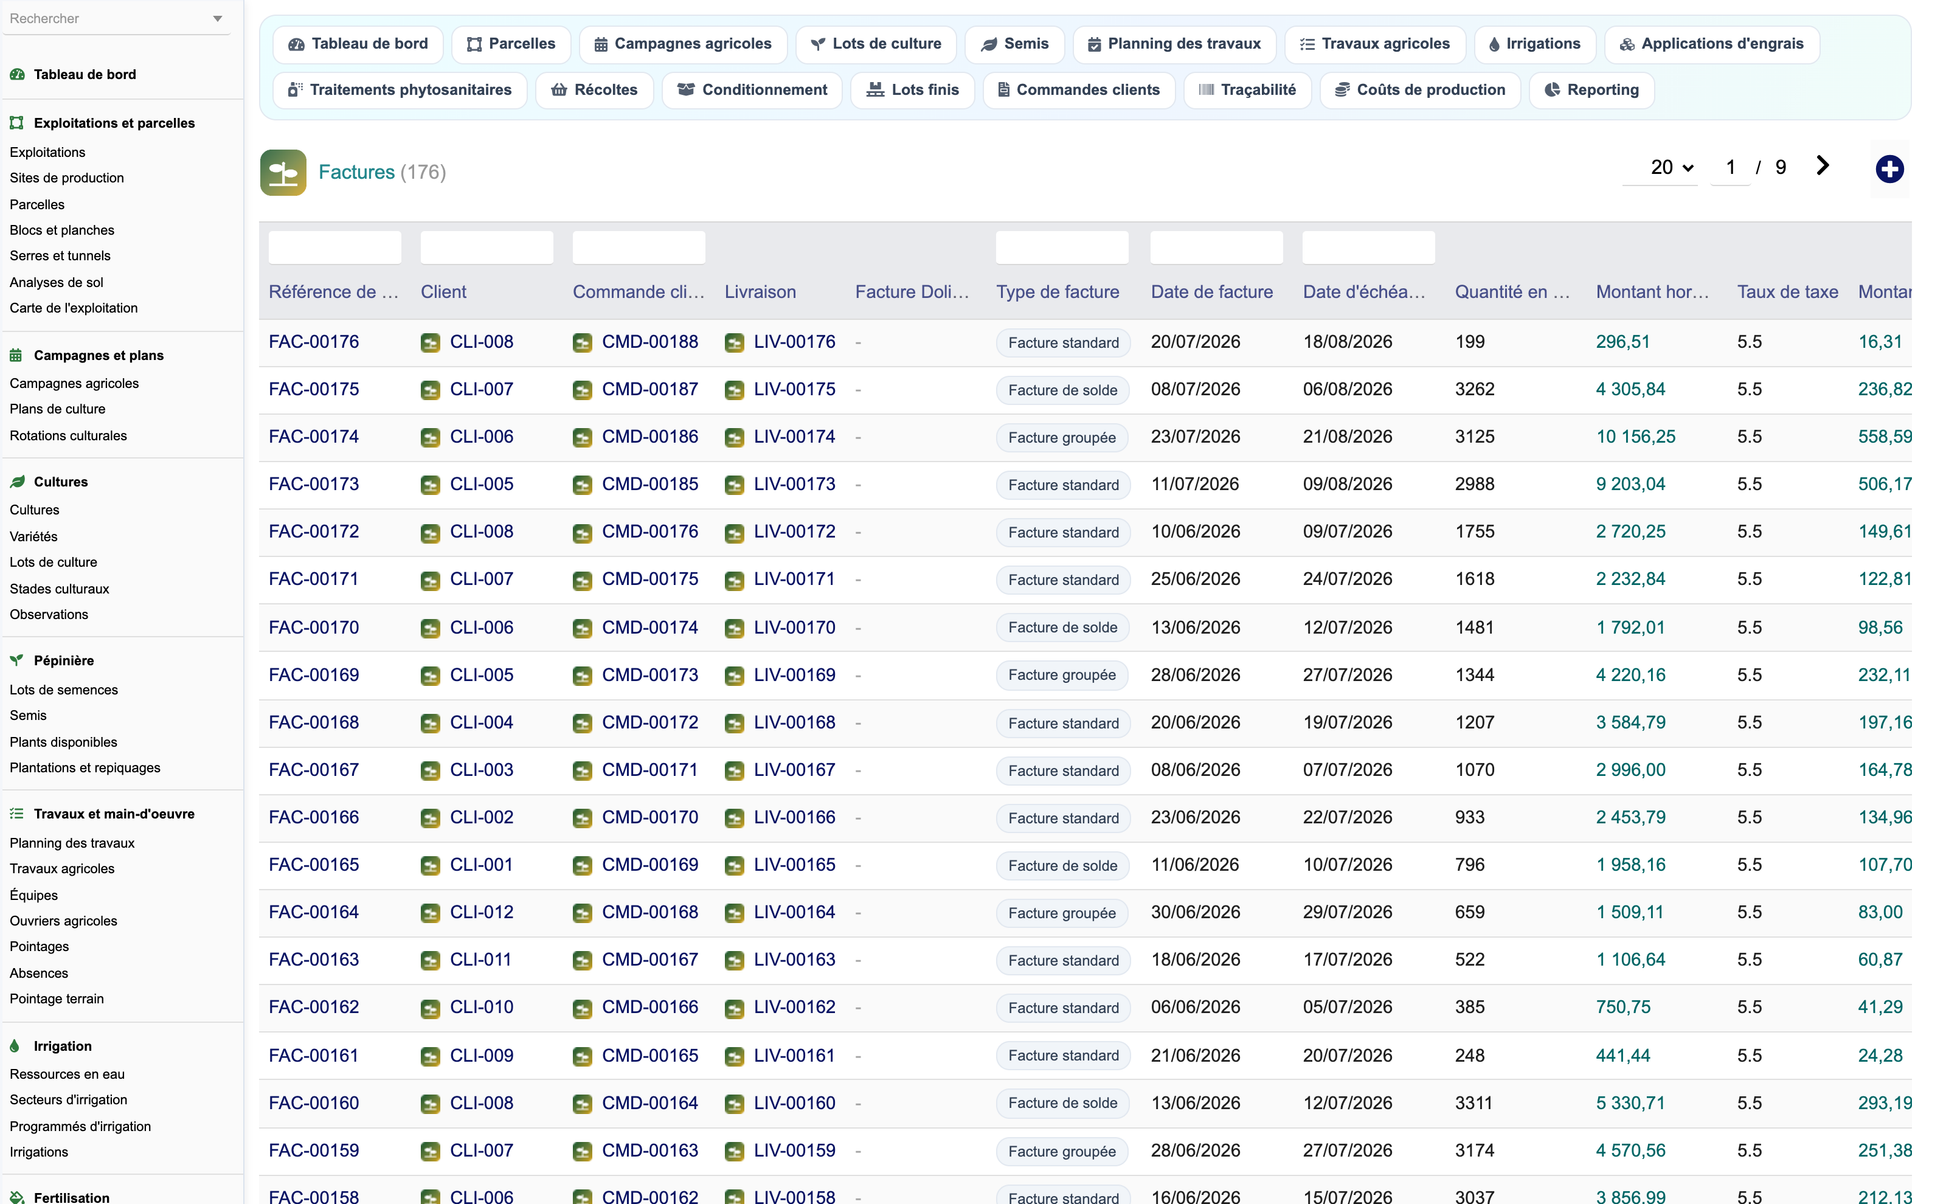Open invoice FAC-00170

(314, 628)
